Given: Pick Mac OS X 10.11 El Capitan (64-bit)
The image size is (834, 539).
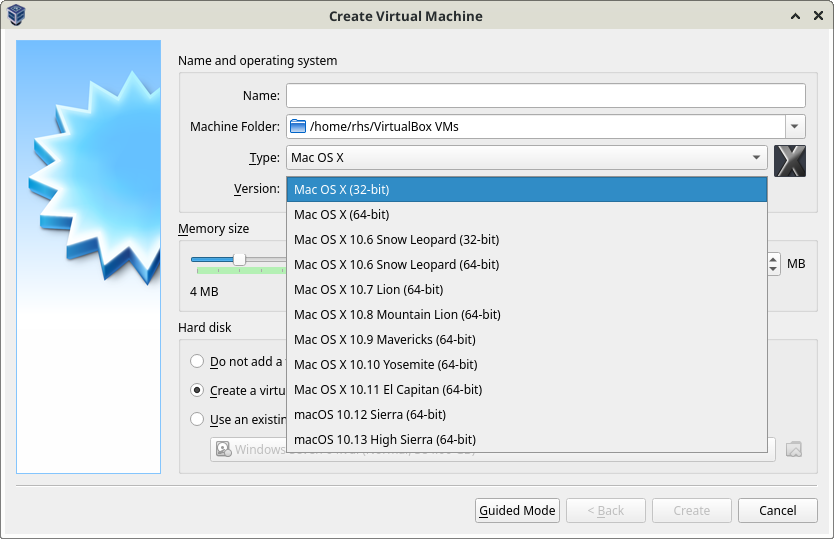Looking at the screenshot, I should pos(527,389).
